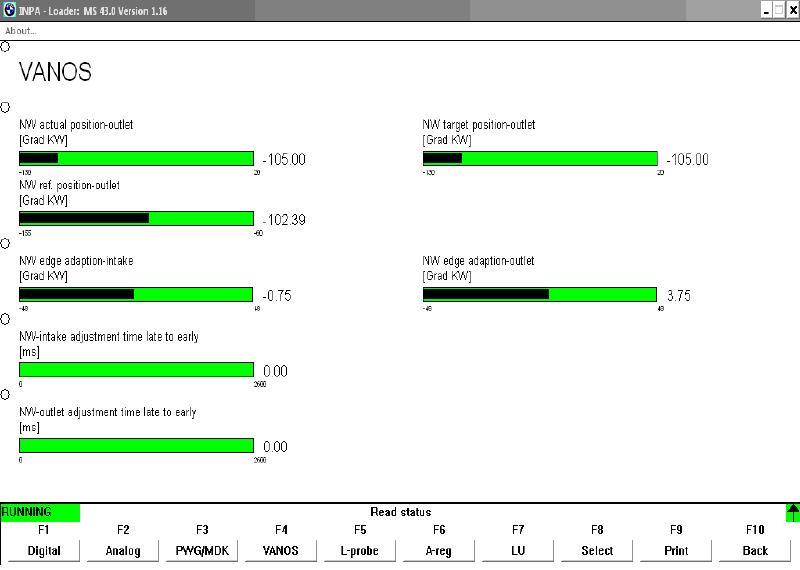Select F1 Digital function button
The image size is (800, 570).
click(44, 551)
